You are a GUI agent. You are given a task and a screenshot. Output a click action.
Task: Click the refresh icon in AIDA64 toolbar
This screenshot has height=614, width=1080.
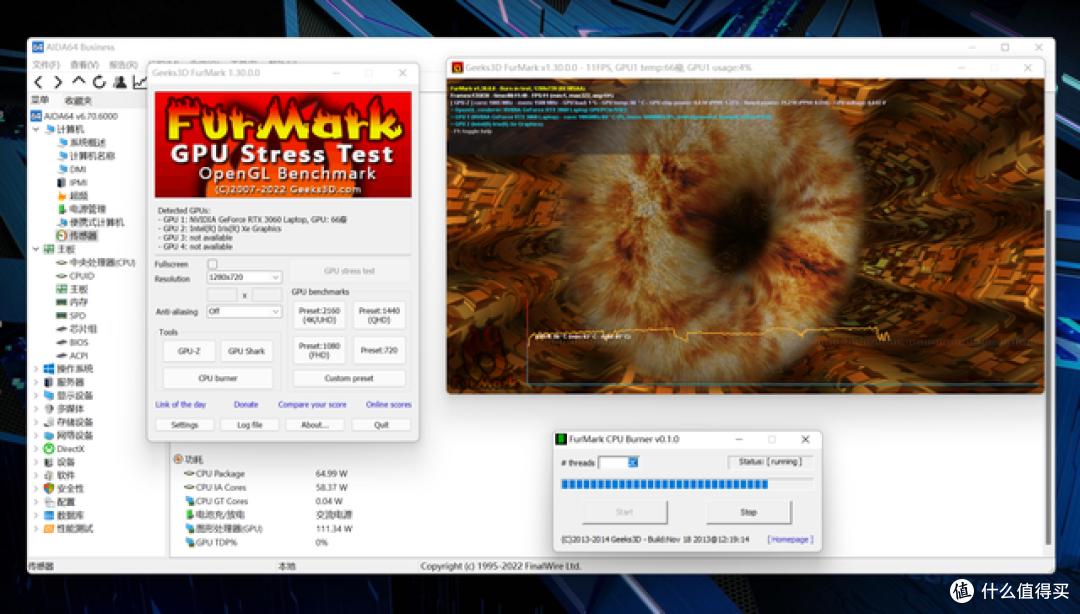coord(99,82)
